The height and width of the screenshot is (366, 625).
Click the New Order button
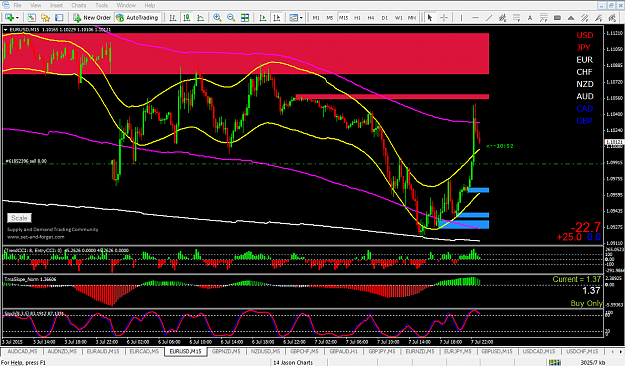point(92,18)
